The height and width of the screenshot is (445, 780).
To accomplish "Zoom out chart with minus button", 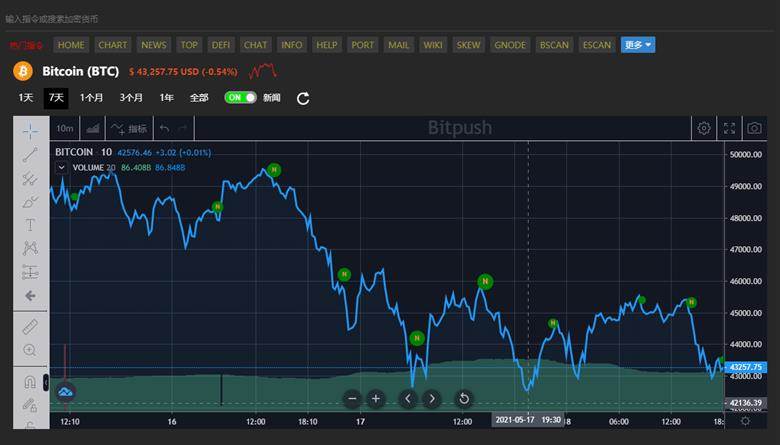I will coord(352,398).
